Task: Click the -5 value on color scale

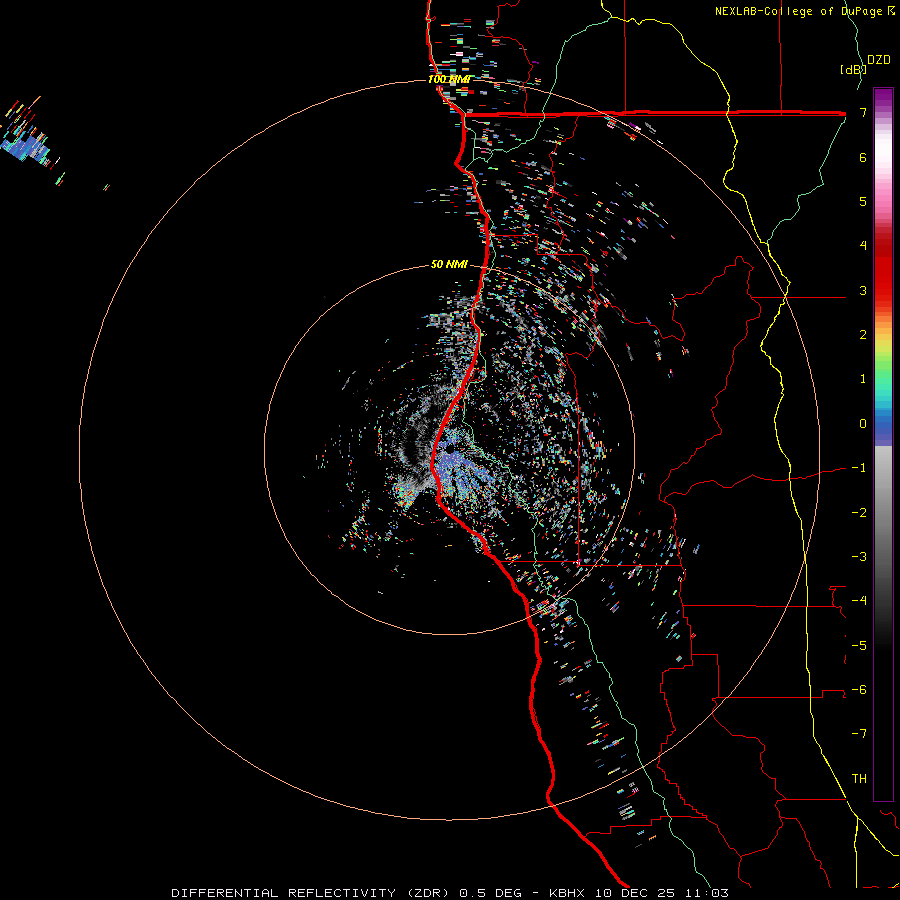Action: tap(859, 646)
